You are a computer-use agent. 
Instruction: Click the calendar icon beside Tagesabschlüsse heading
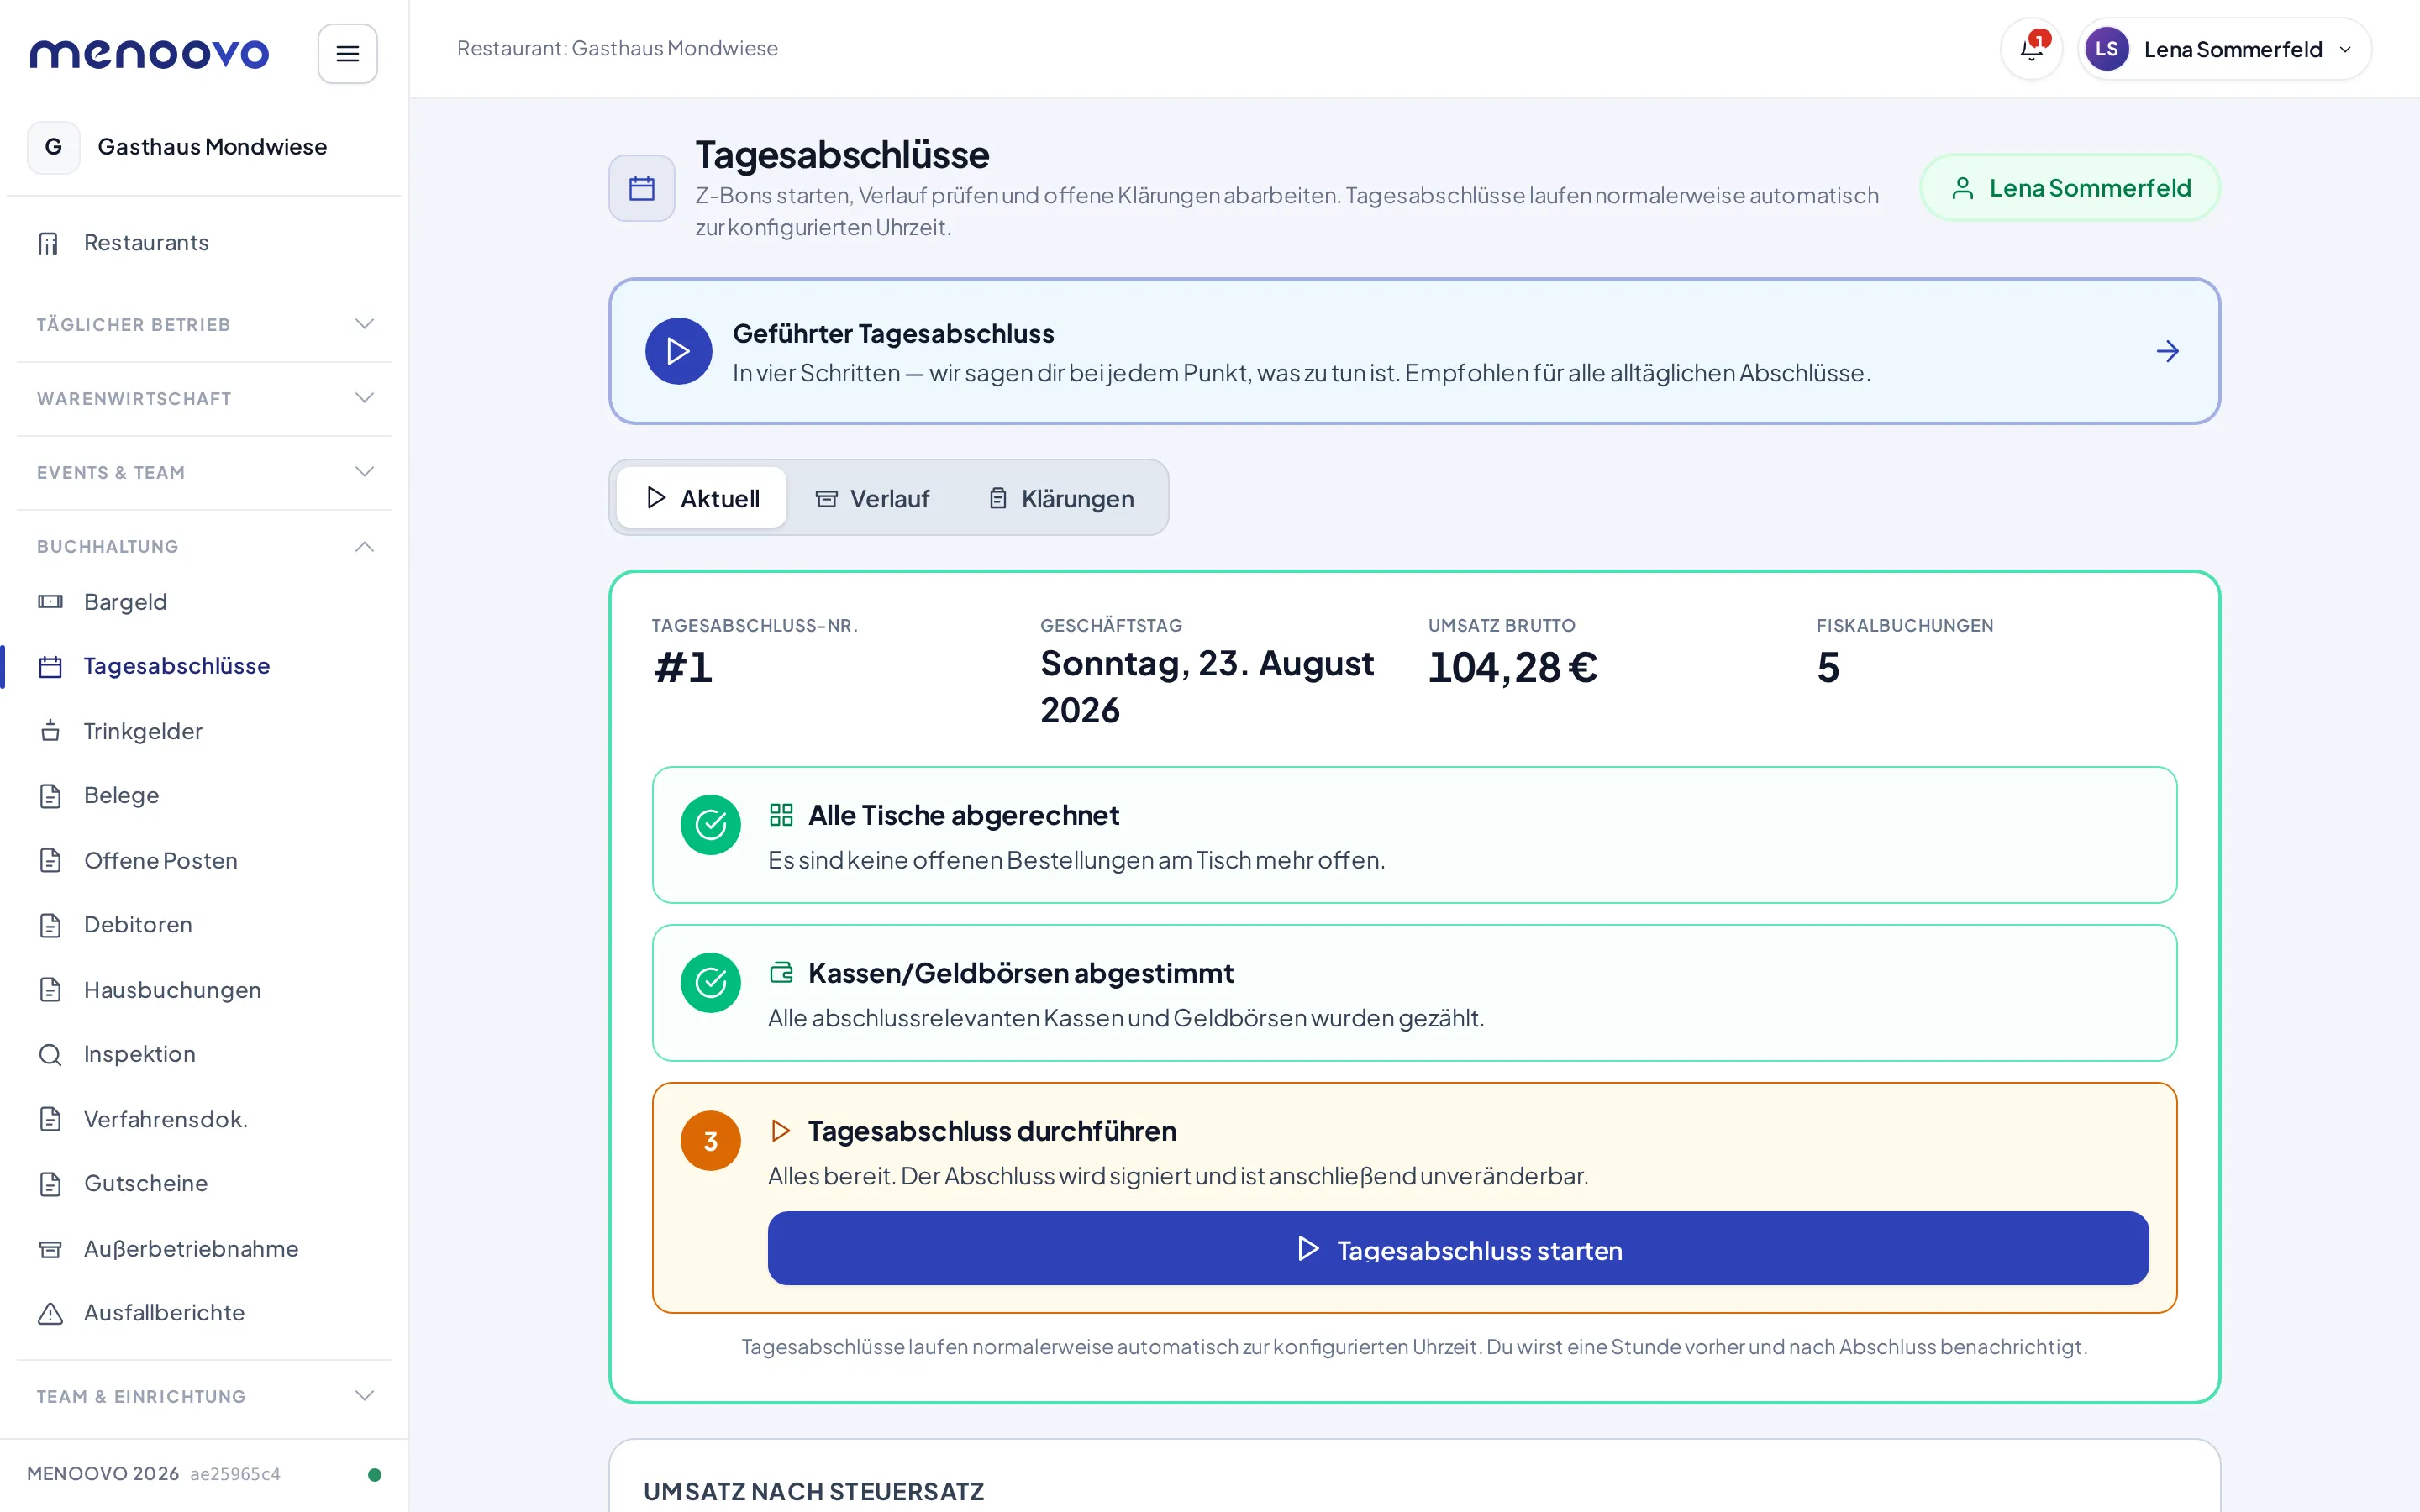pyautogui.click(x=642, y=188)
